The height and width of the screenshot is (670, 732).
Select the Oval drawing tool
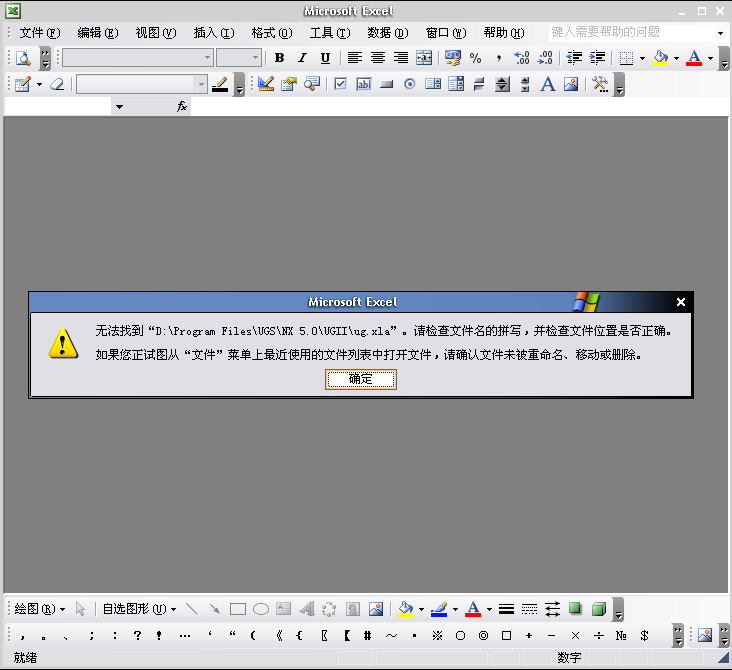tap(260, 609)
